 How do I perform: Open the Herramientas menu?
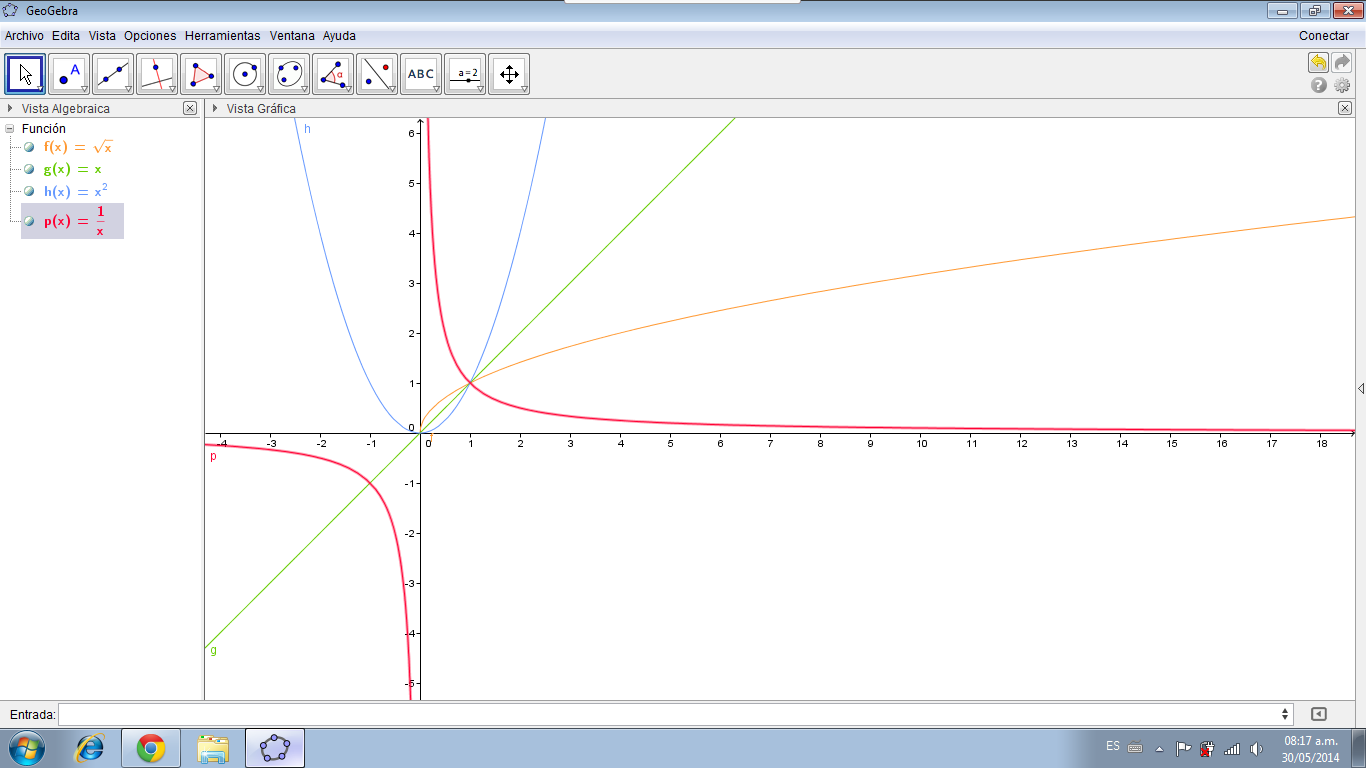(x=222, y=35)
